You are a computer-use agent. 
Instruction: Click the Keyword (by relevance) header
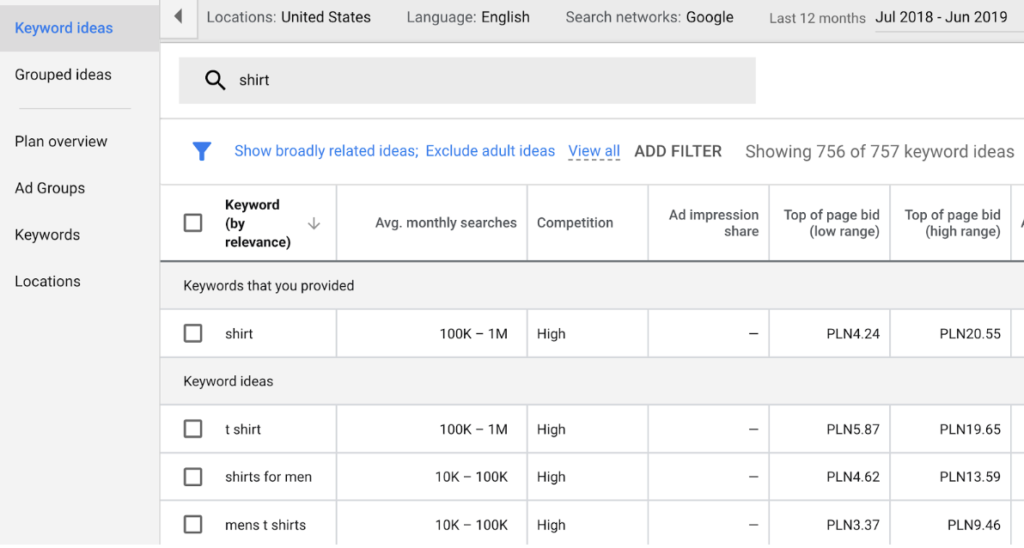tap(257, 223)
